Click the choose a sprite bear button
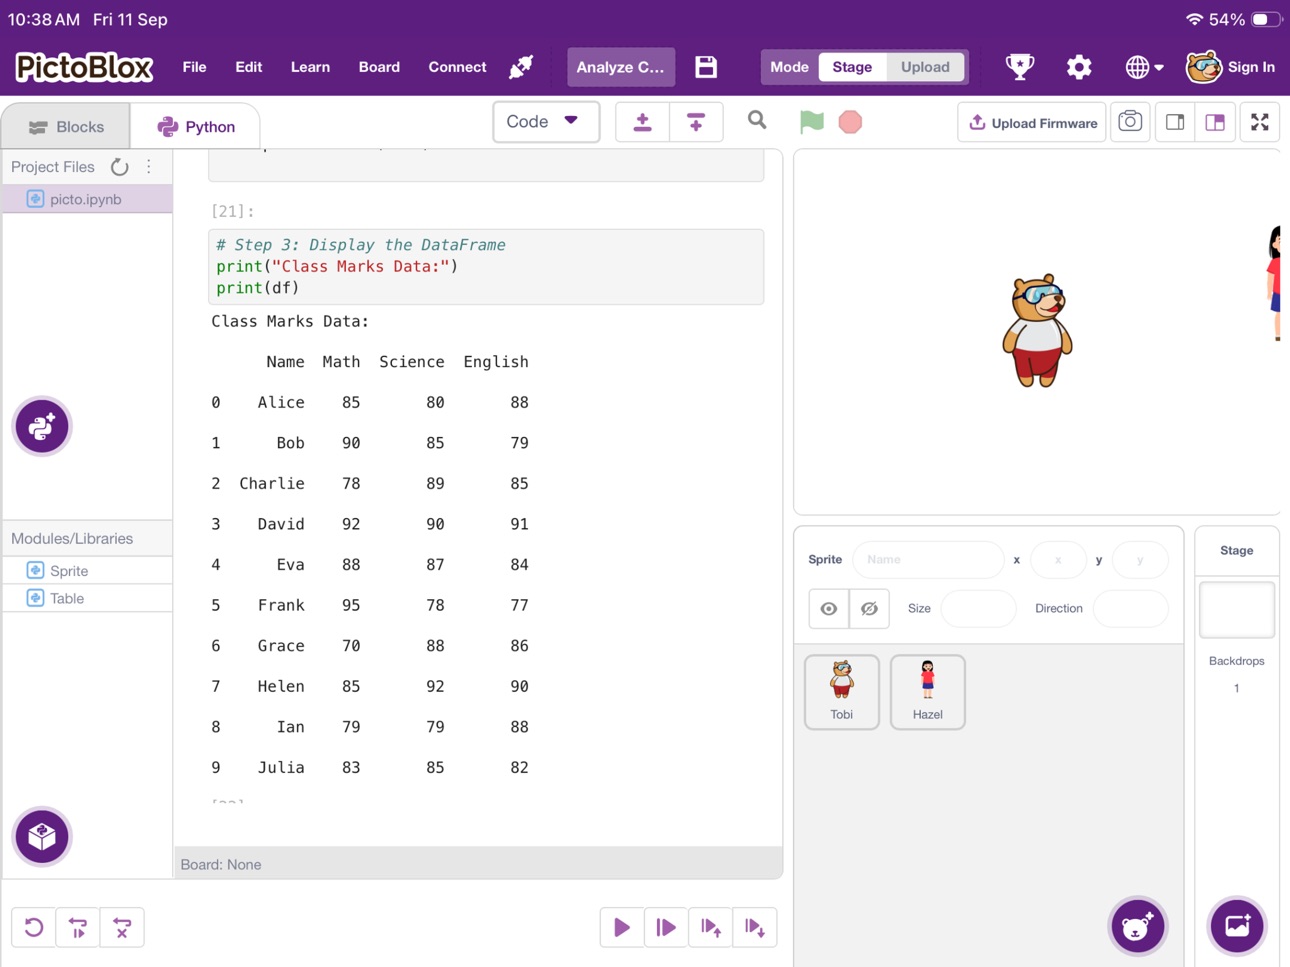1290x967 pixels. (x=1137, y=926)
